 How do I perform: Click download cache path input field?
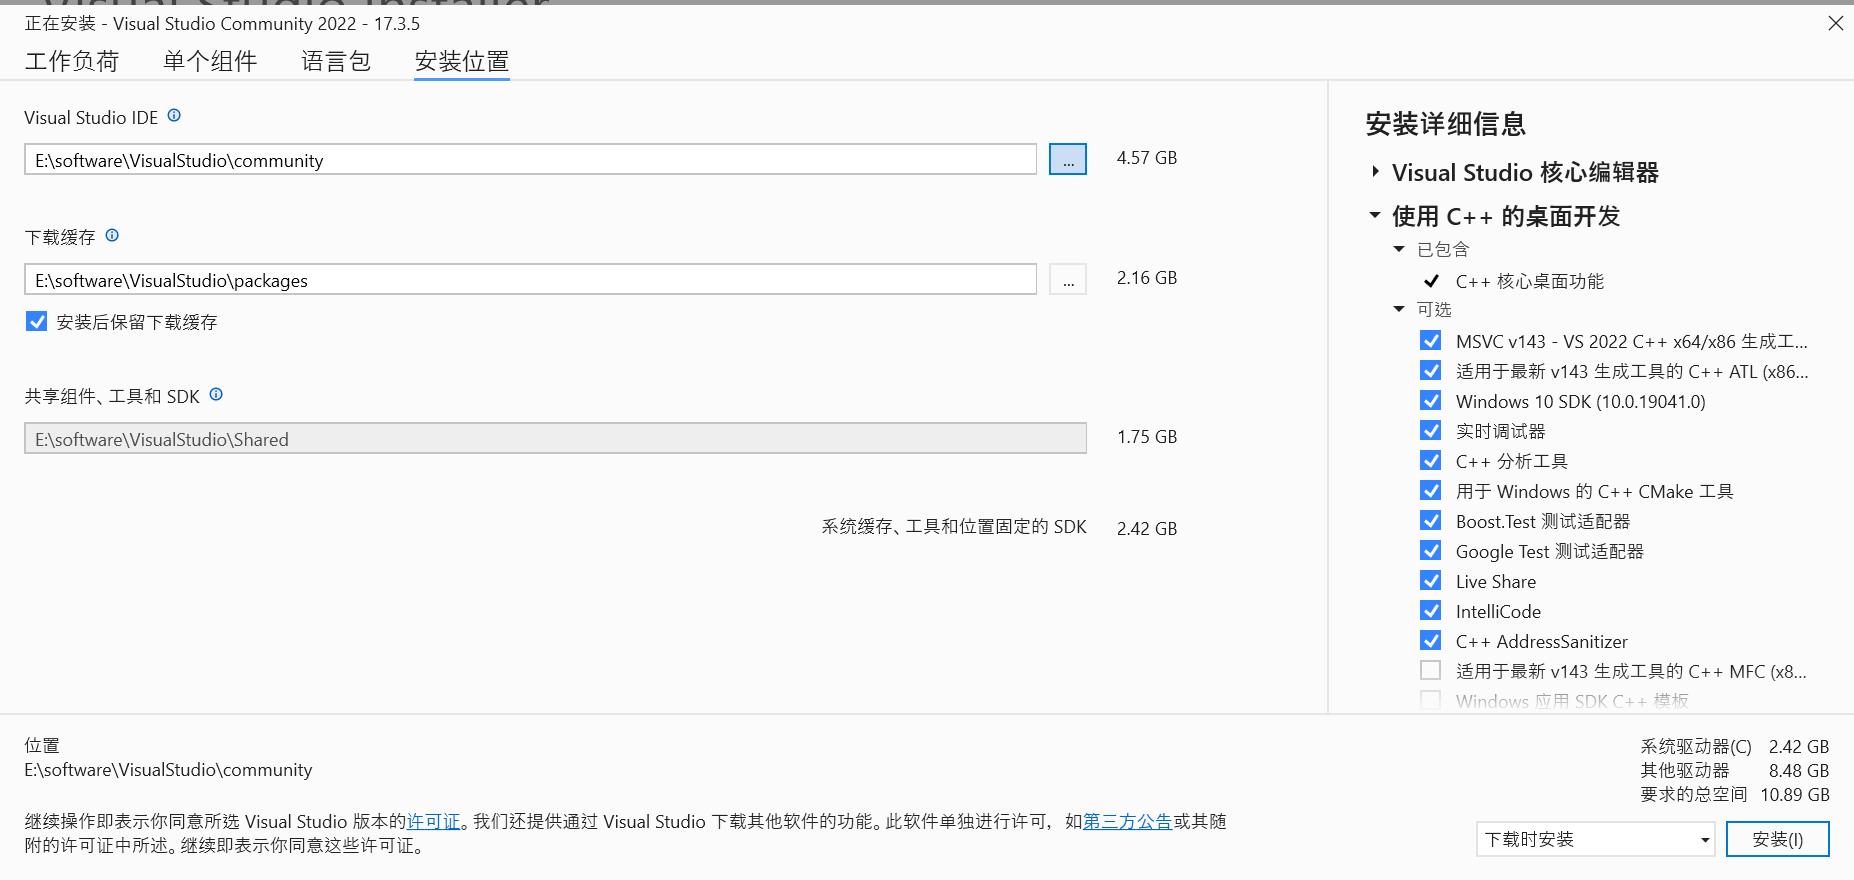(530, 279)
